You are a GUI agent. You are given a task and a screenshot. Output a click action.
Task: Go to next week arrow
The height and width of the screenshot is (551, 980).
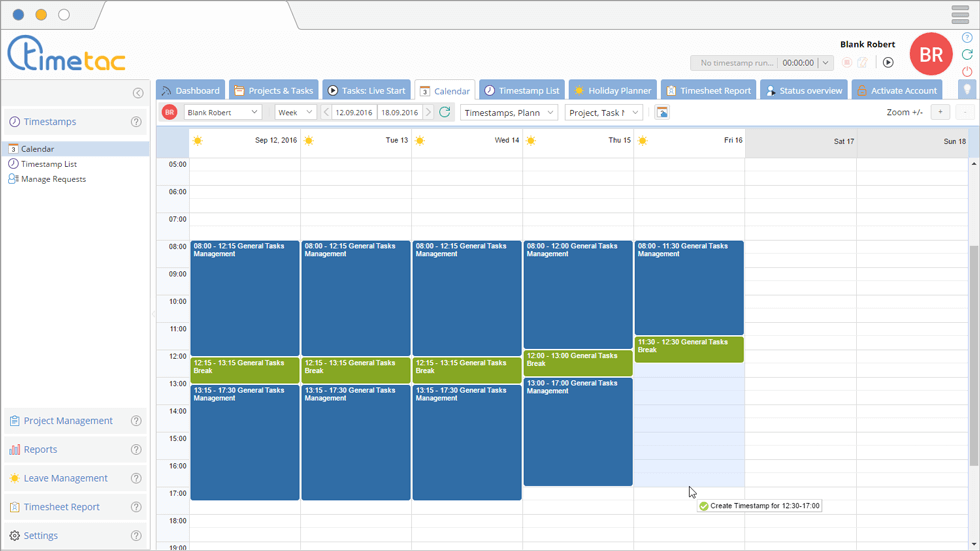click(x=428, y=112)
